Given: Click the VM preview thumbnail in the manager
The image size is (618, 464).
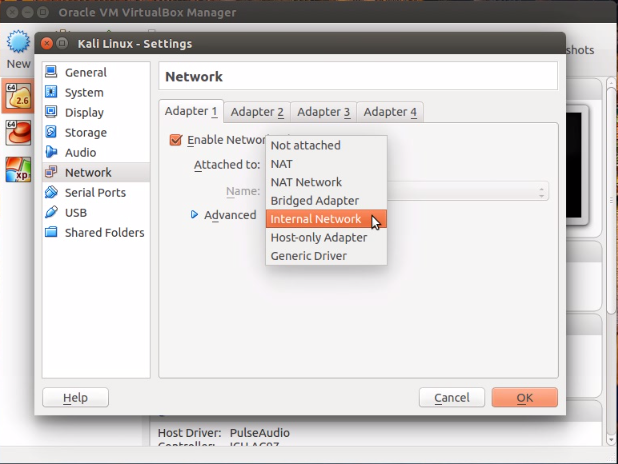Looking at the screenshot, I should [576, 165].
